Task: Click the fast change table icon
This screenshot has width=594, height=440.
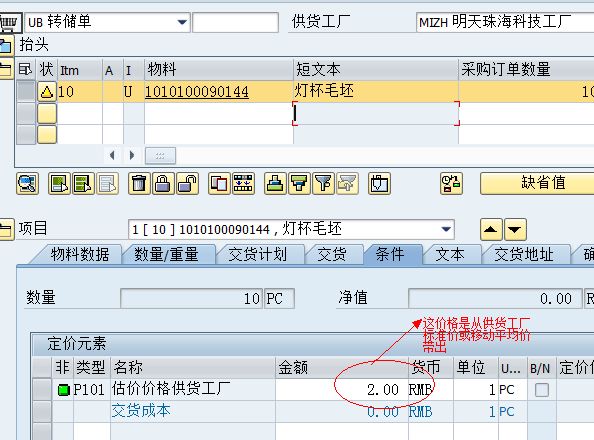Action: click(243, 184)
